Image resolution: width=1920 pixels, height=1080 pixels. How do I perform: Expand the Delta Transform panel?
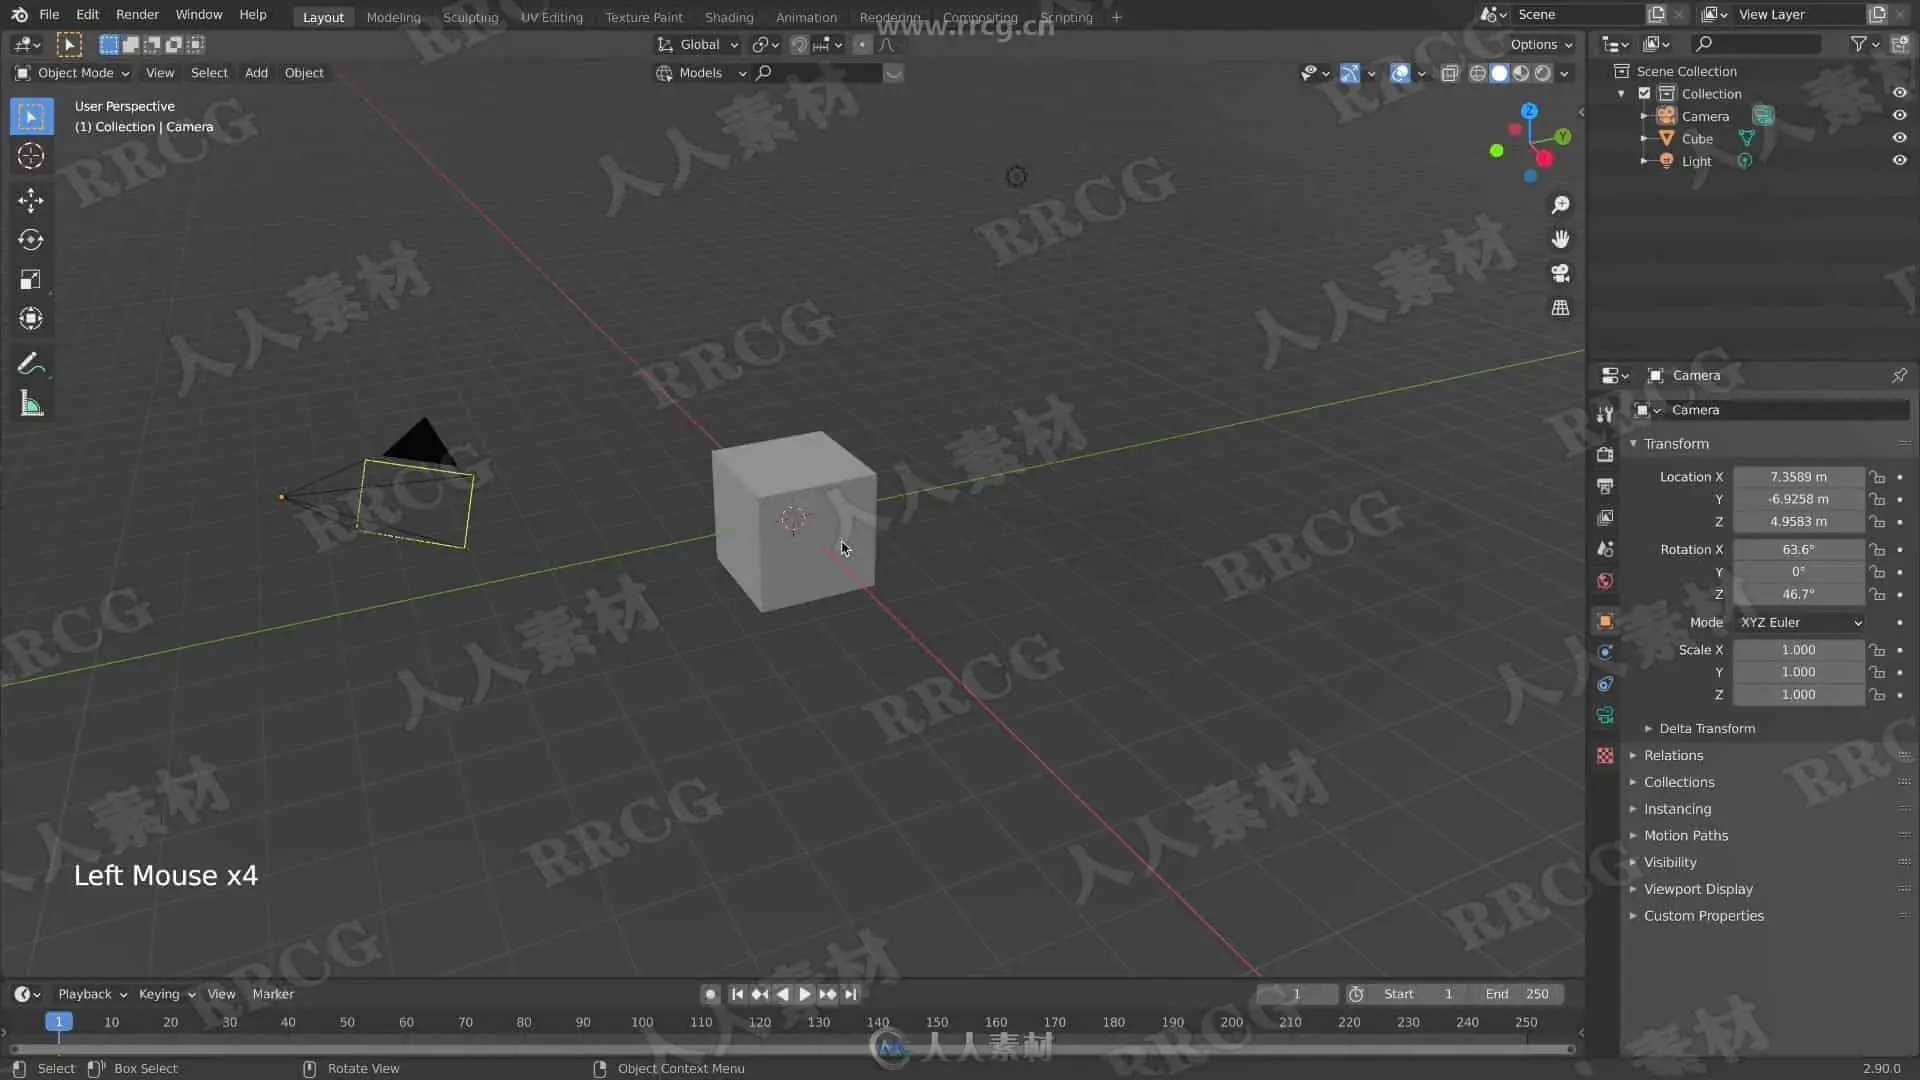point(1706,729)
